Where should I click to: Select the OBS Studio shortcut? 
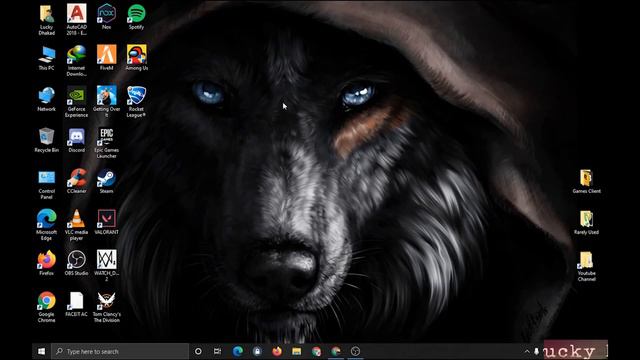click(76, 263)
